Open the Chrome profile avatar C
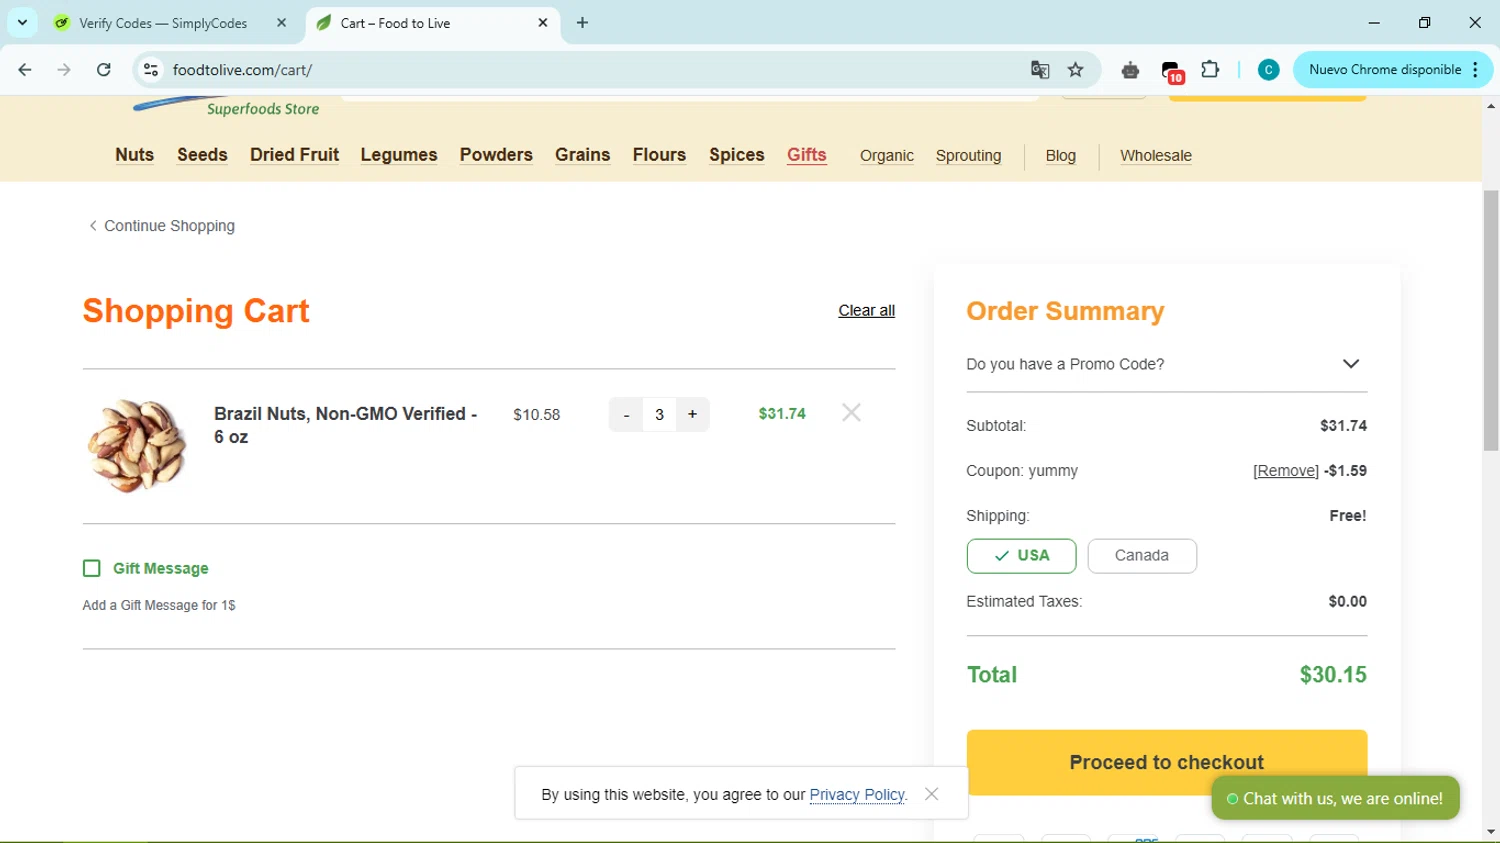The image size is (1500, 843). pos(1268,70)
